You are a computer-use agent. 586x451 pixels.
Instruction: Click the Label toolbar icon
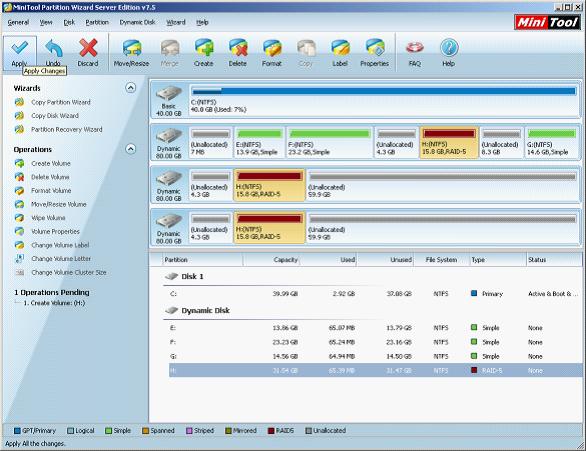click(340, 52)
